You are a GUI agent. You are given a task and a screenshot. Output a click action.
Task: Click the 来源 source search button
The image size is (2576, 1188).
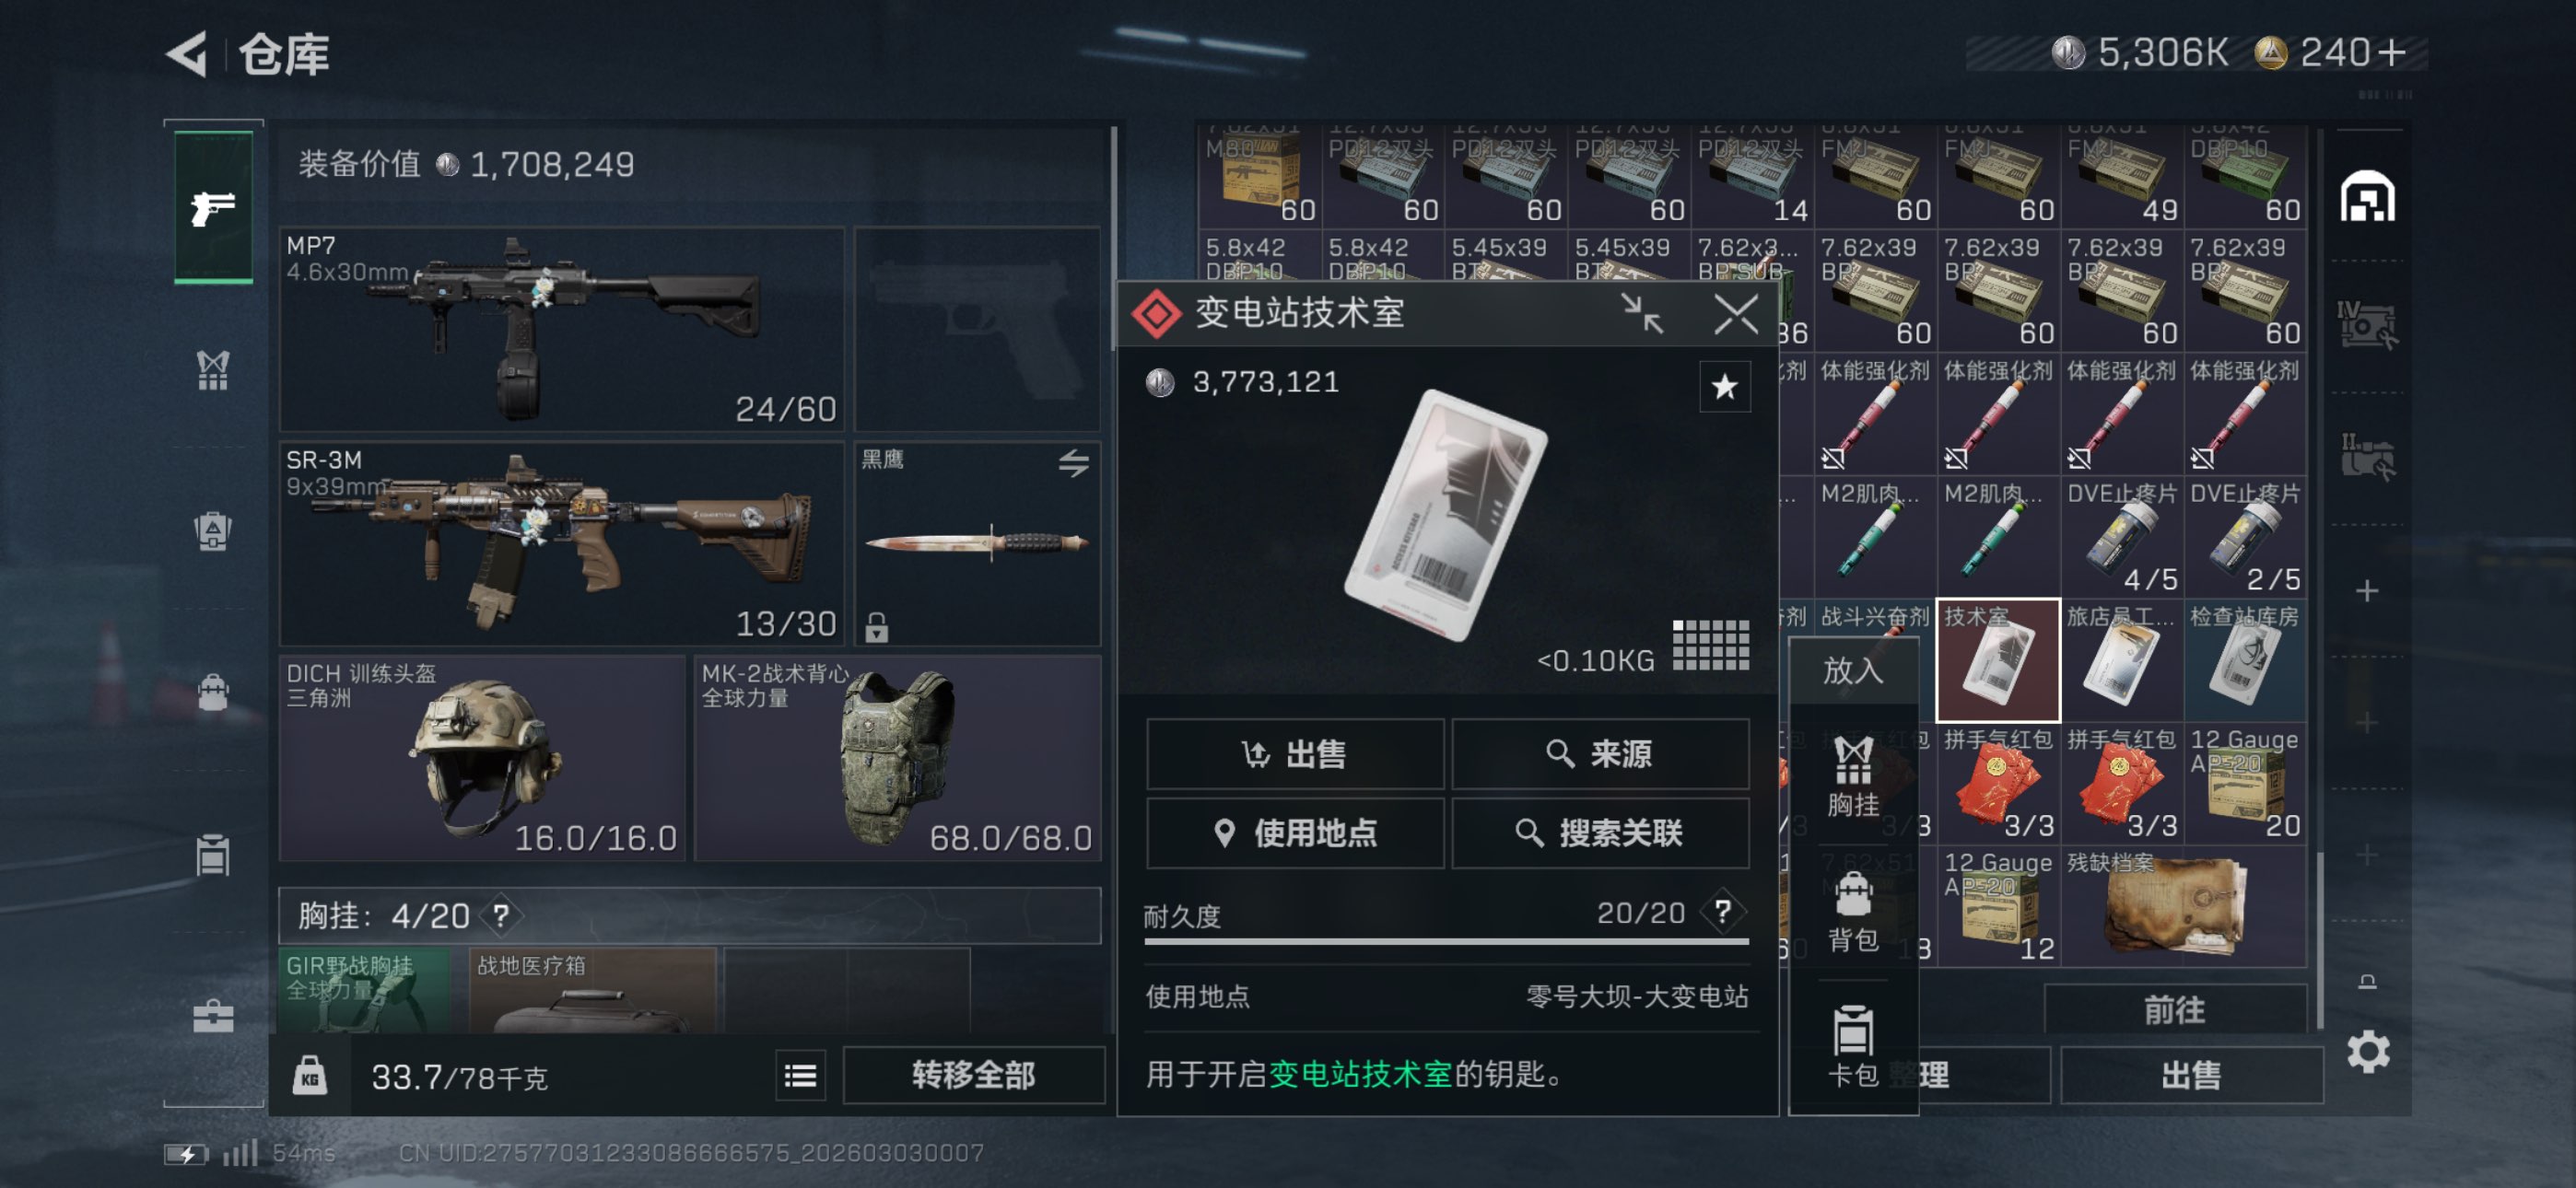pyautogui.click(x=1599, y=753)
